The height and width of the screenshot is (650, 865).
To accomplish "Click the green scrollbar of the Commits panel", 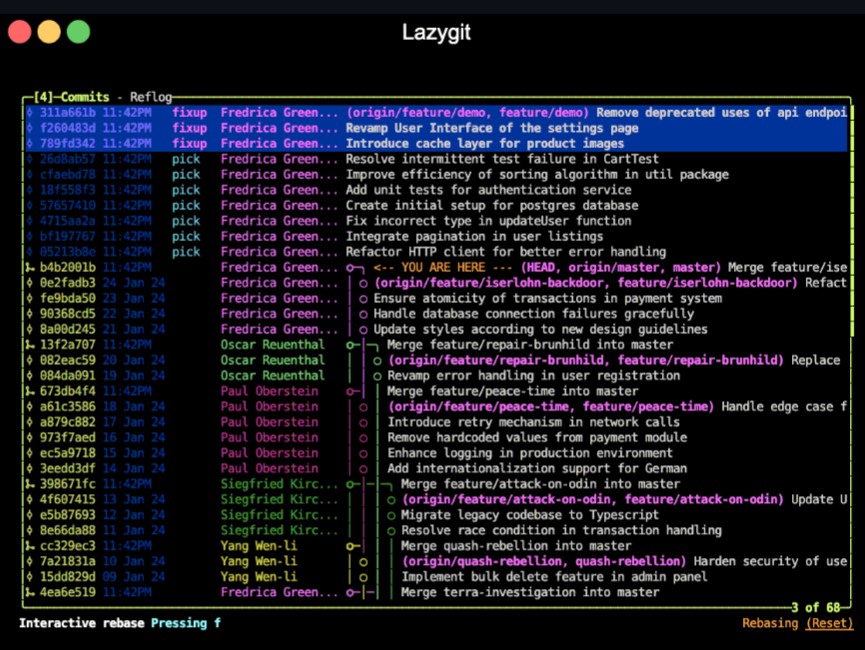I will click(x=851, y=221).
